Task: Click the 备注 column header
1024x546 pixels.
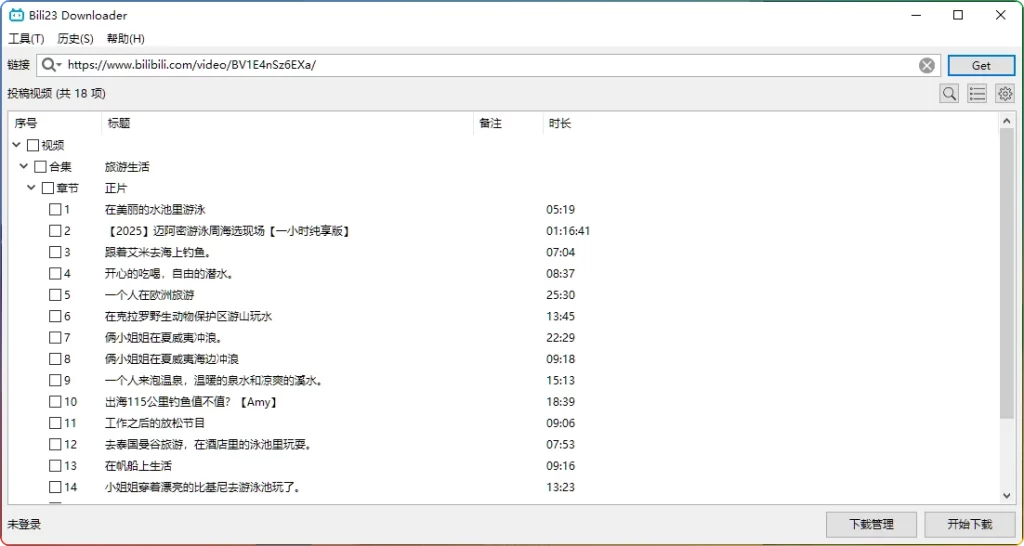Action: coord(508,123)
